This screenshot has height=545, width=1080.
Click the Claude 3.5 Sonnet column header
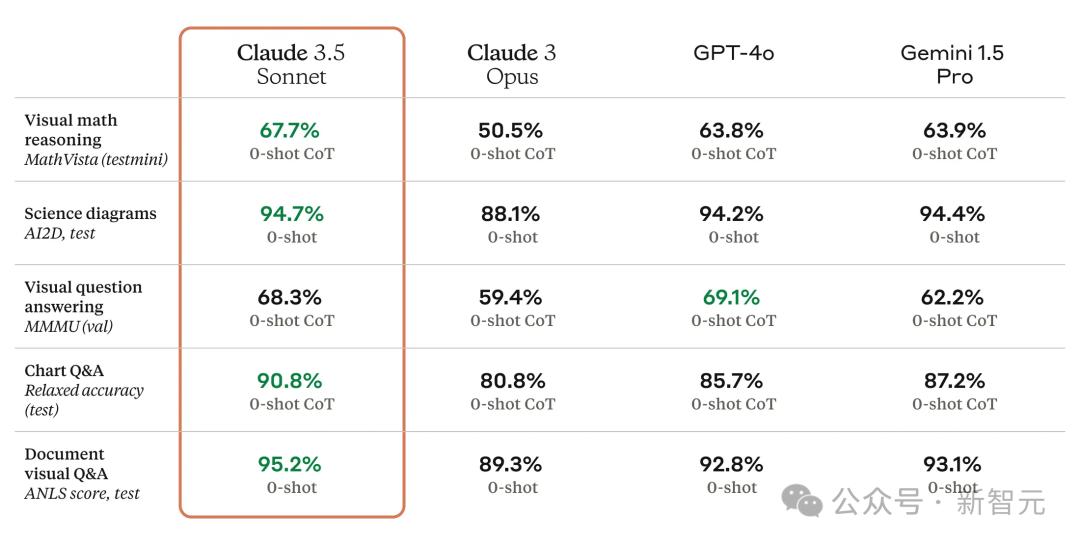pyautogui.click(x=291, y=64)
